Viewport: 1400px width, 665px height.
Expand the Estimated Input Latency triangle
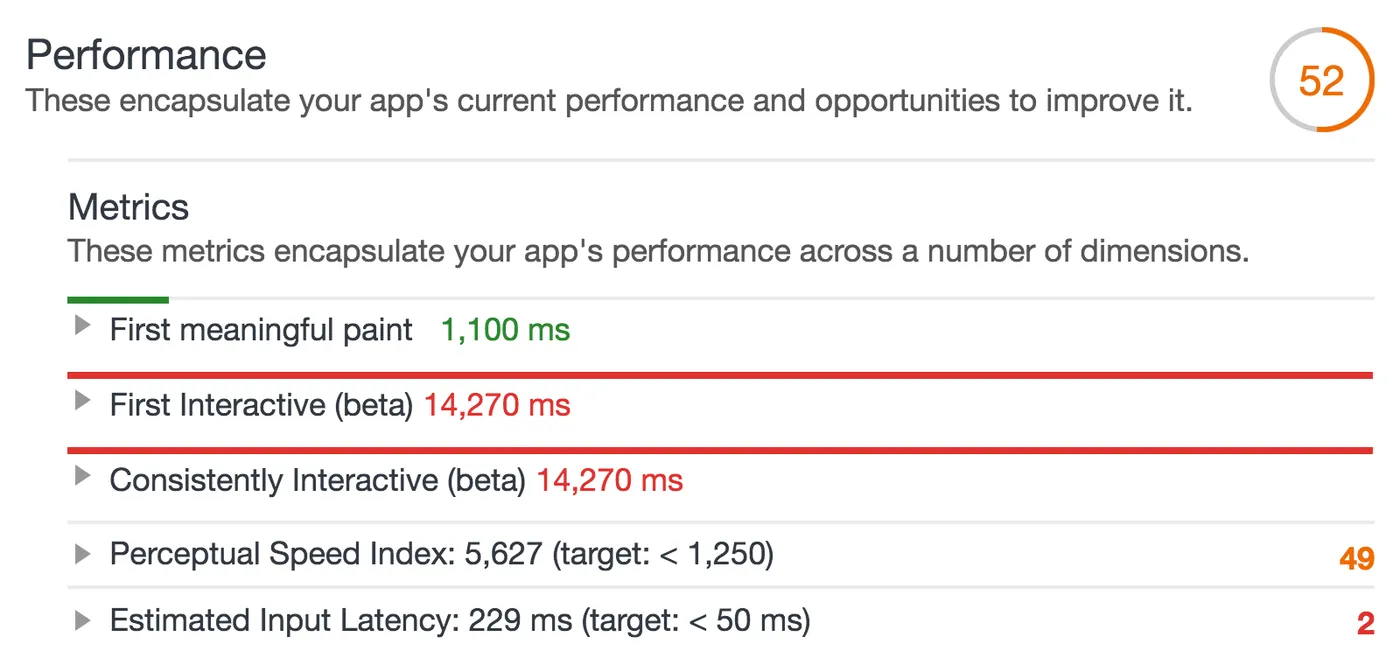coord(83,621)
